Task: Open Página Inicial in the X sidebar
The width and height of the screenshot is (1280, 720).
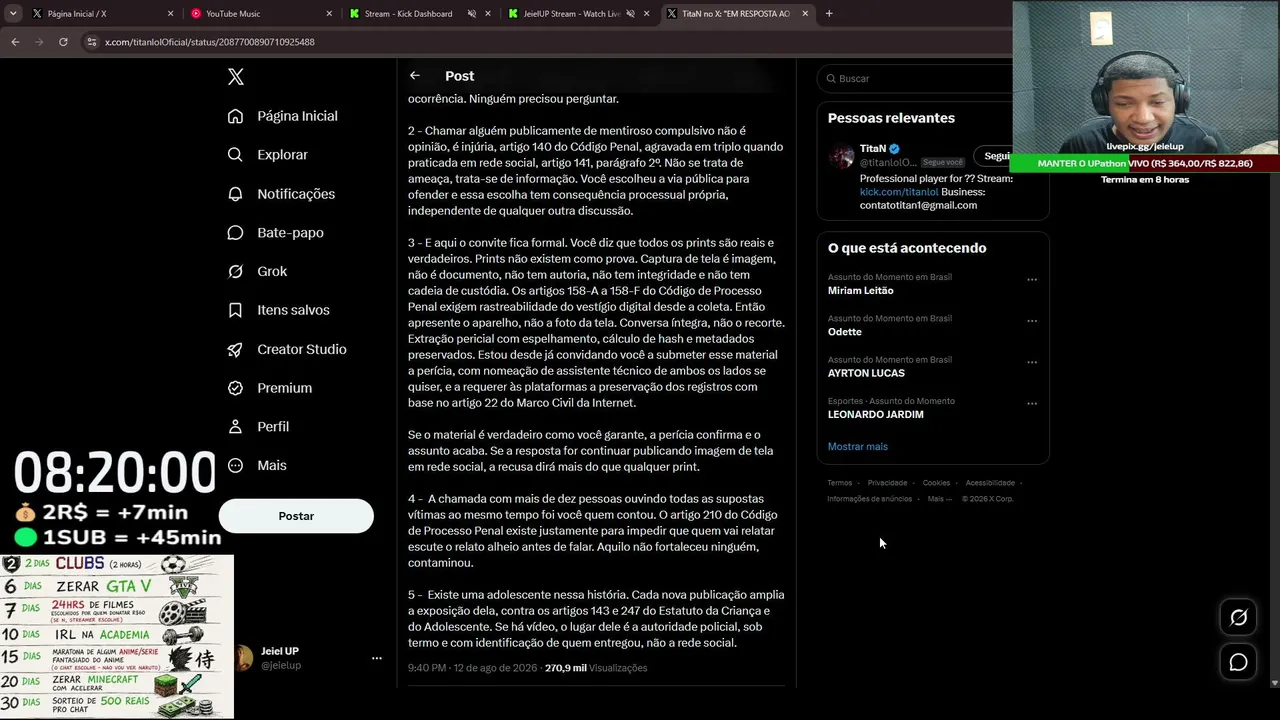Action: click(x=283, y=116)
